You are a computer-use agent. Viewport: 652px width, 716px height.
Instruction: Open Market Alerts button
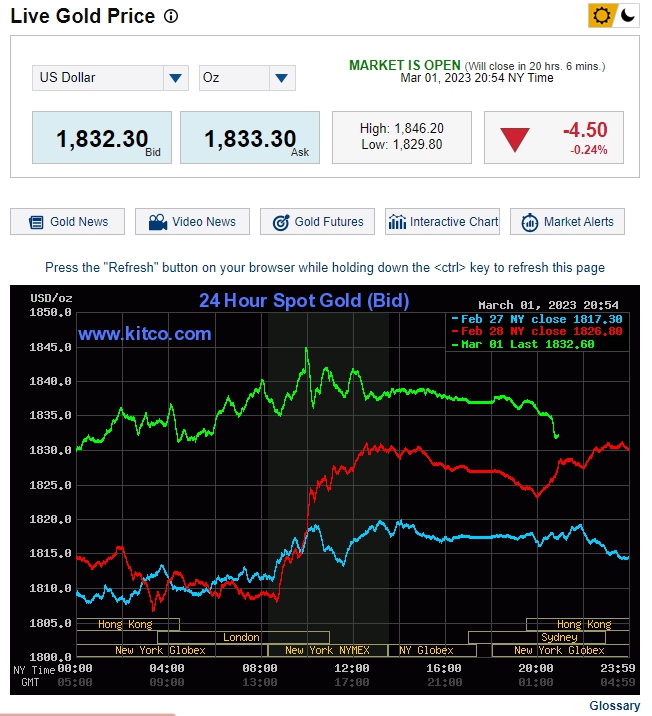(568, 222)
